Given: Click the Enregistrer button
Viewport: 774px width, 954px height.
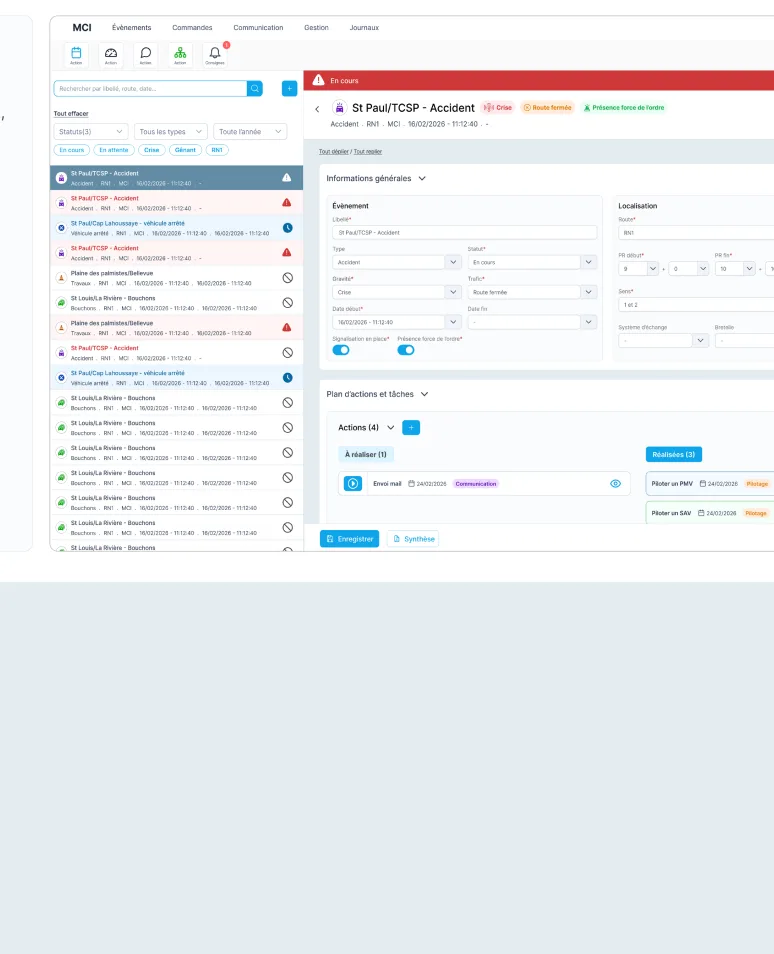Looking at the screenshot, I should point(349,538).
